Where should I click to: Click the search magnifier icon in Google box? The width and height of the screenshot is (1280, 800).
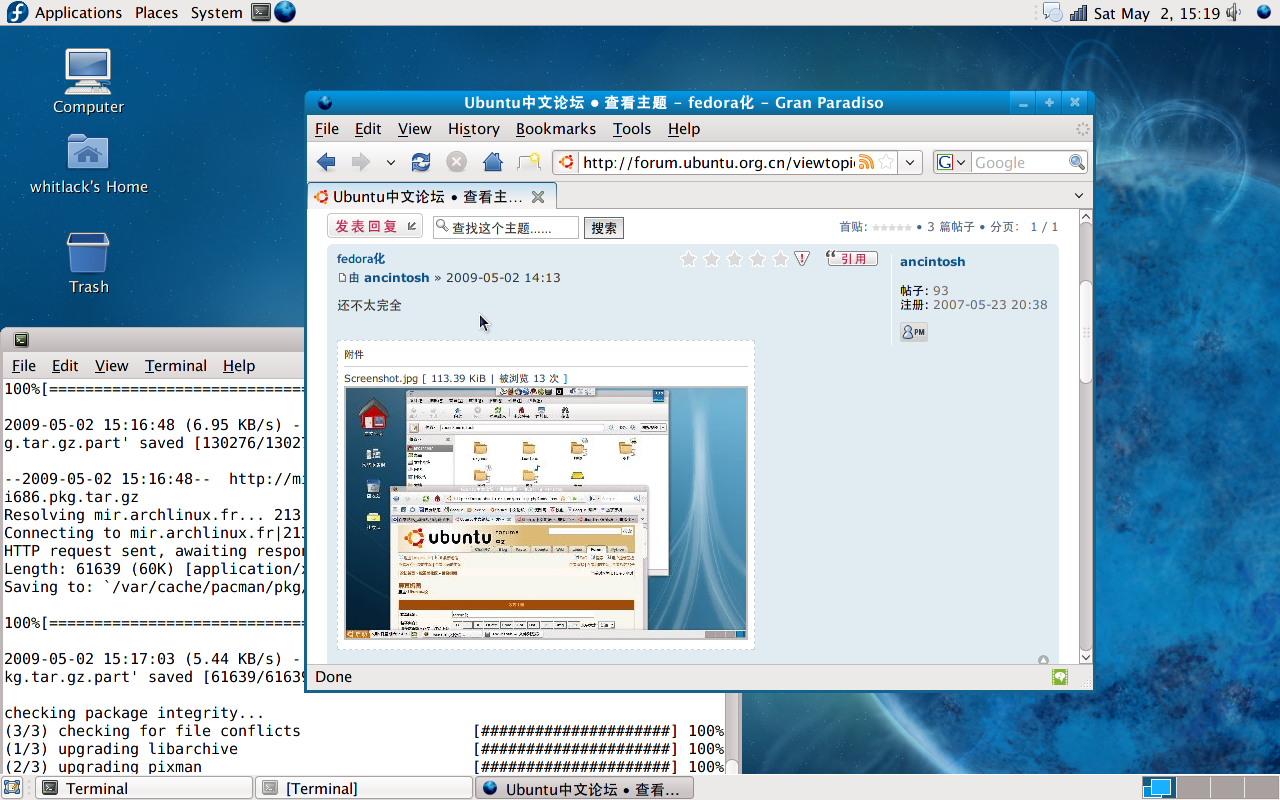[x=1077, y=162]
